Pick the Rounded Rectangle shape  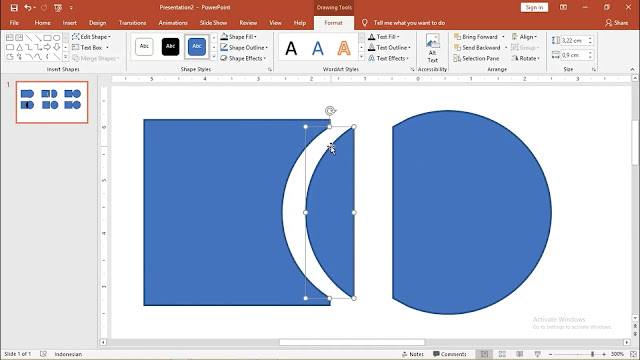[10, 47]
